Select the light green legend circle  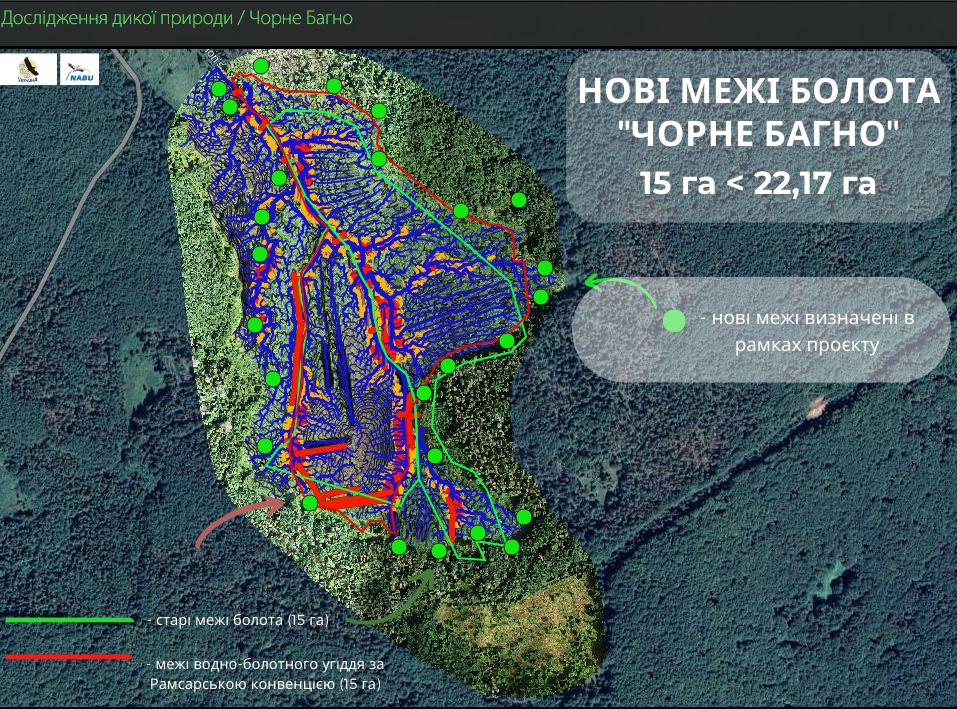[x=675, y=321]
